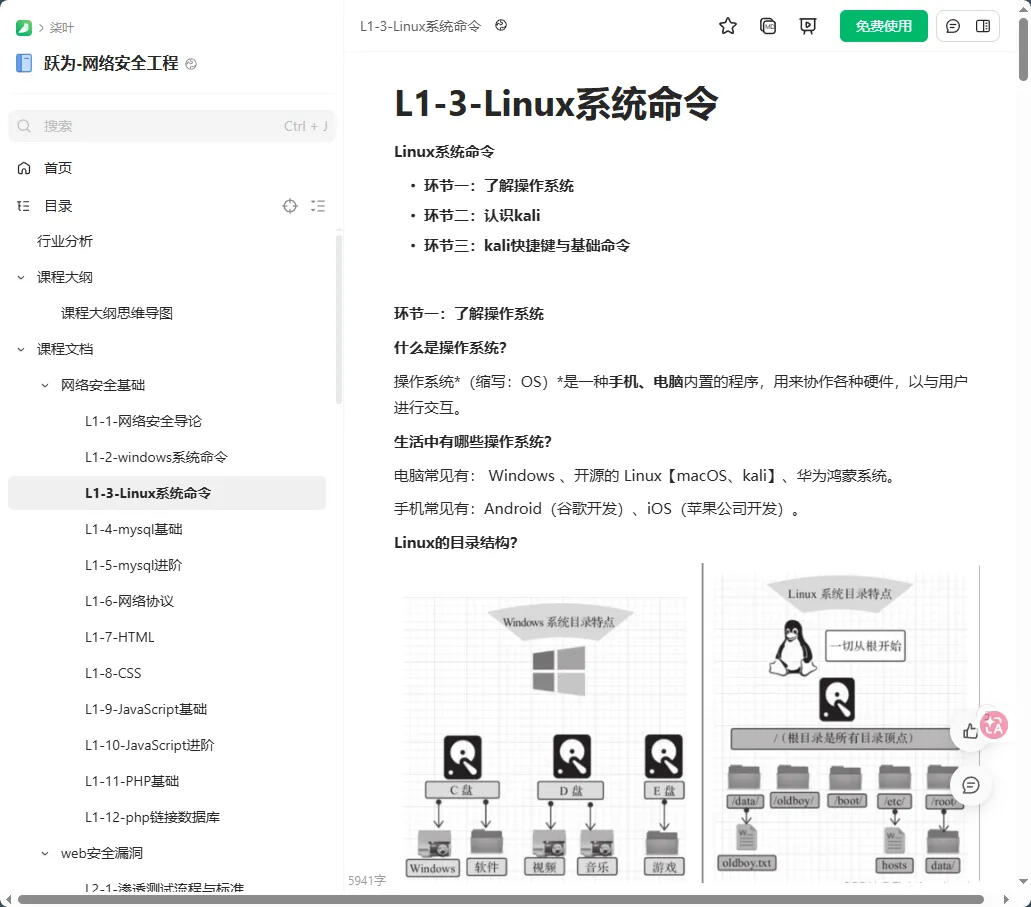Open L1-4-mysql基础

pyautogui.click(x=133, y=529)
